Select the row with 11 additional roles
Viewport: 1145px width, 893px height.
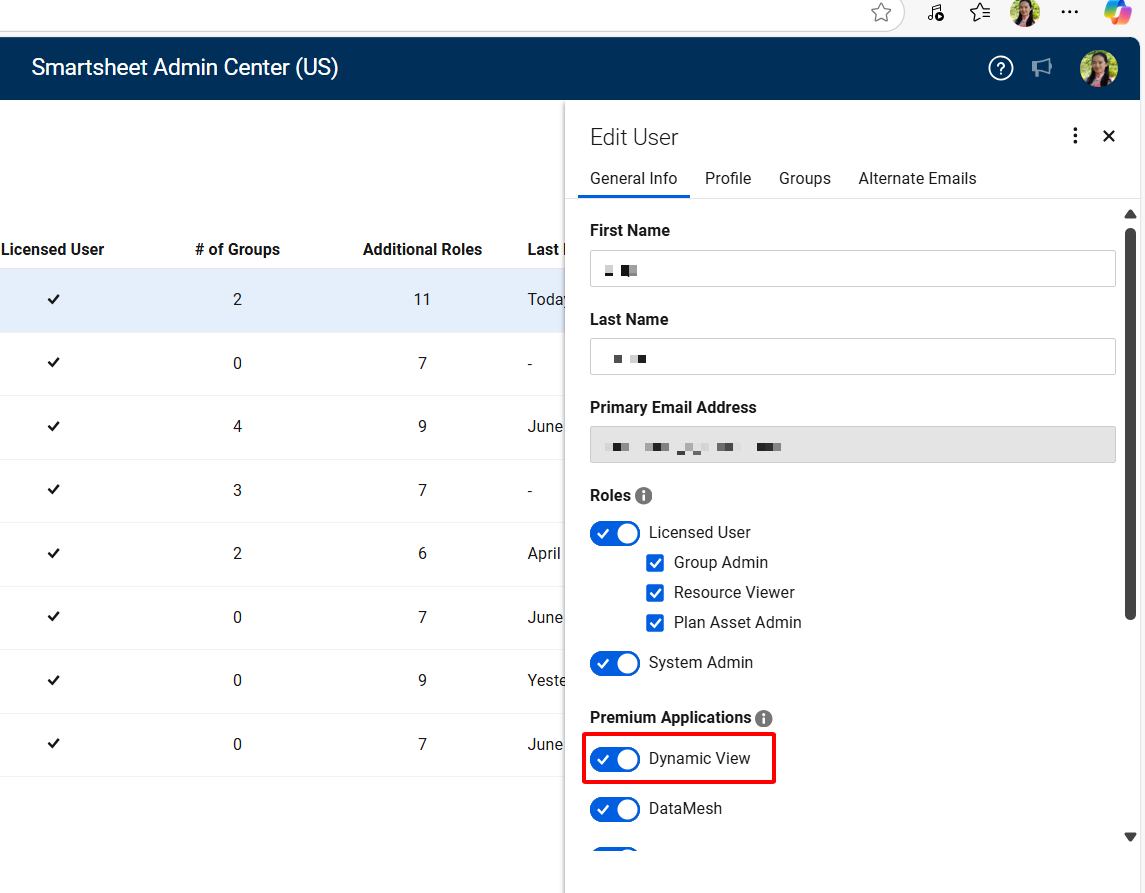[282, 300]
